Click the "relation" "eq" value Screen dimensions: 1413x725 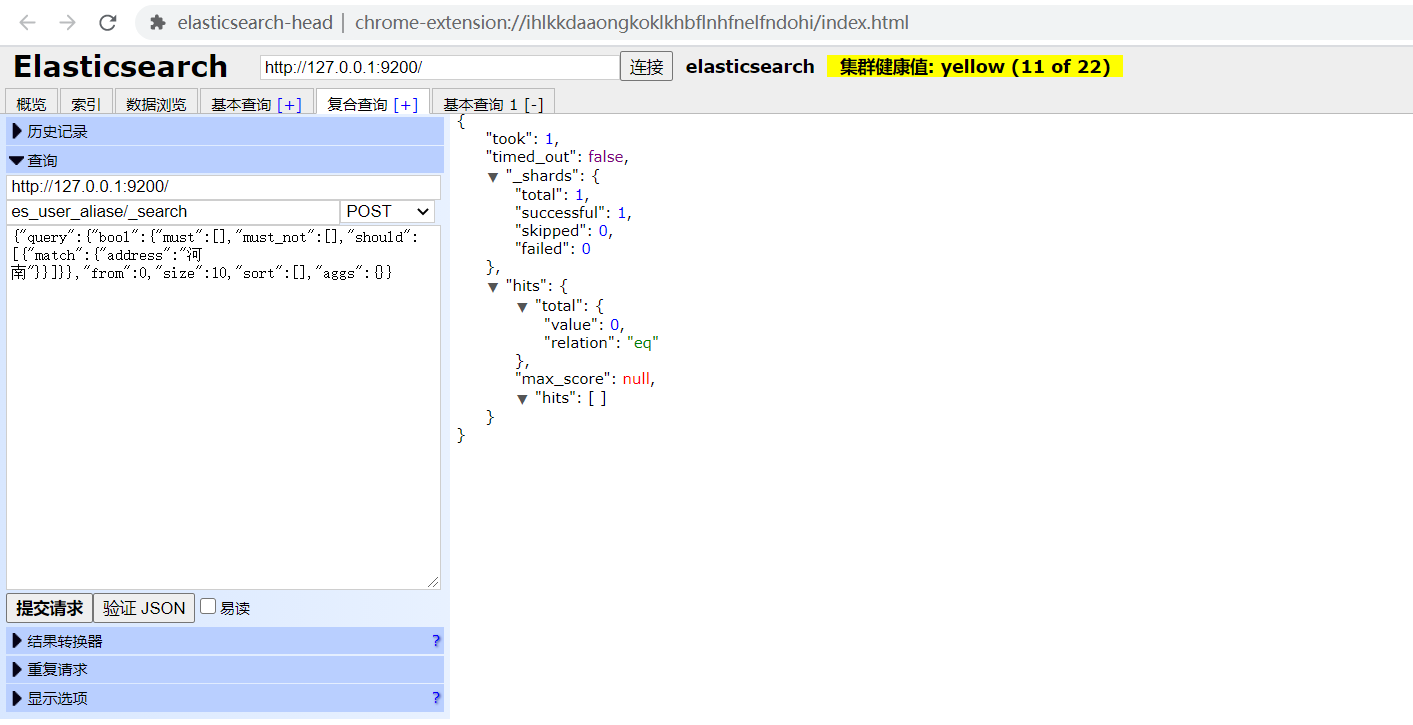click(x=643, y=343)
